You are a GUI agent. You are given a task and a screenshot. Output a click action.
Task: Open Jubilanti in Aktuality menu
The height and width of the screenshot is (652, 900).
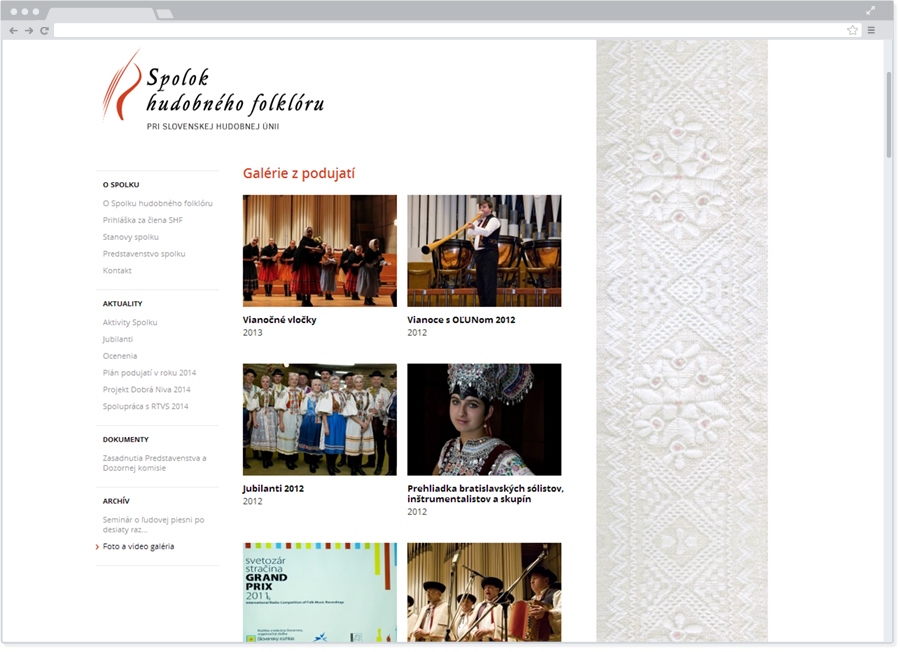[x=118, y=339]
